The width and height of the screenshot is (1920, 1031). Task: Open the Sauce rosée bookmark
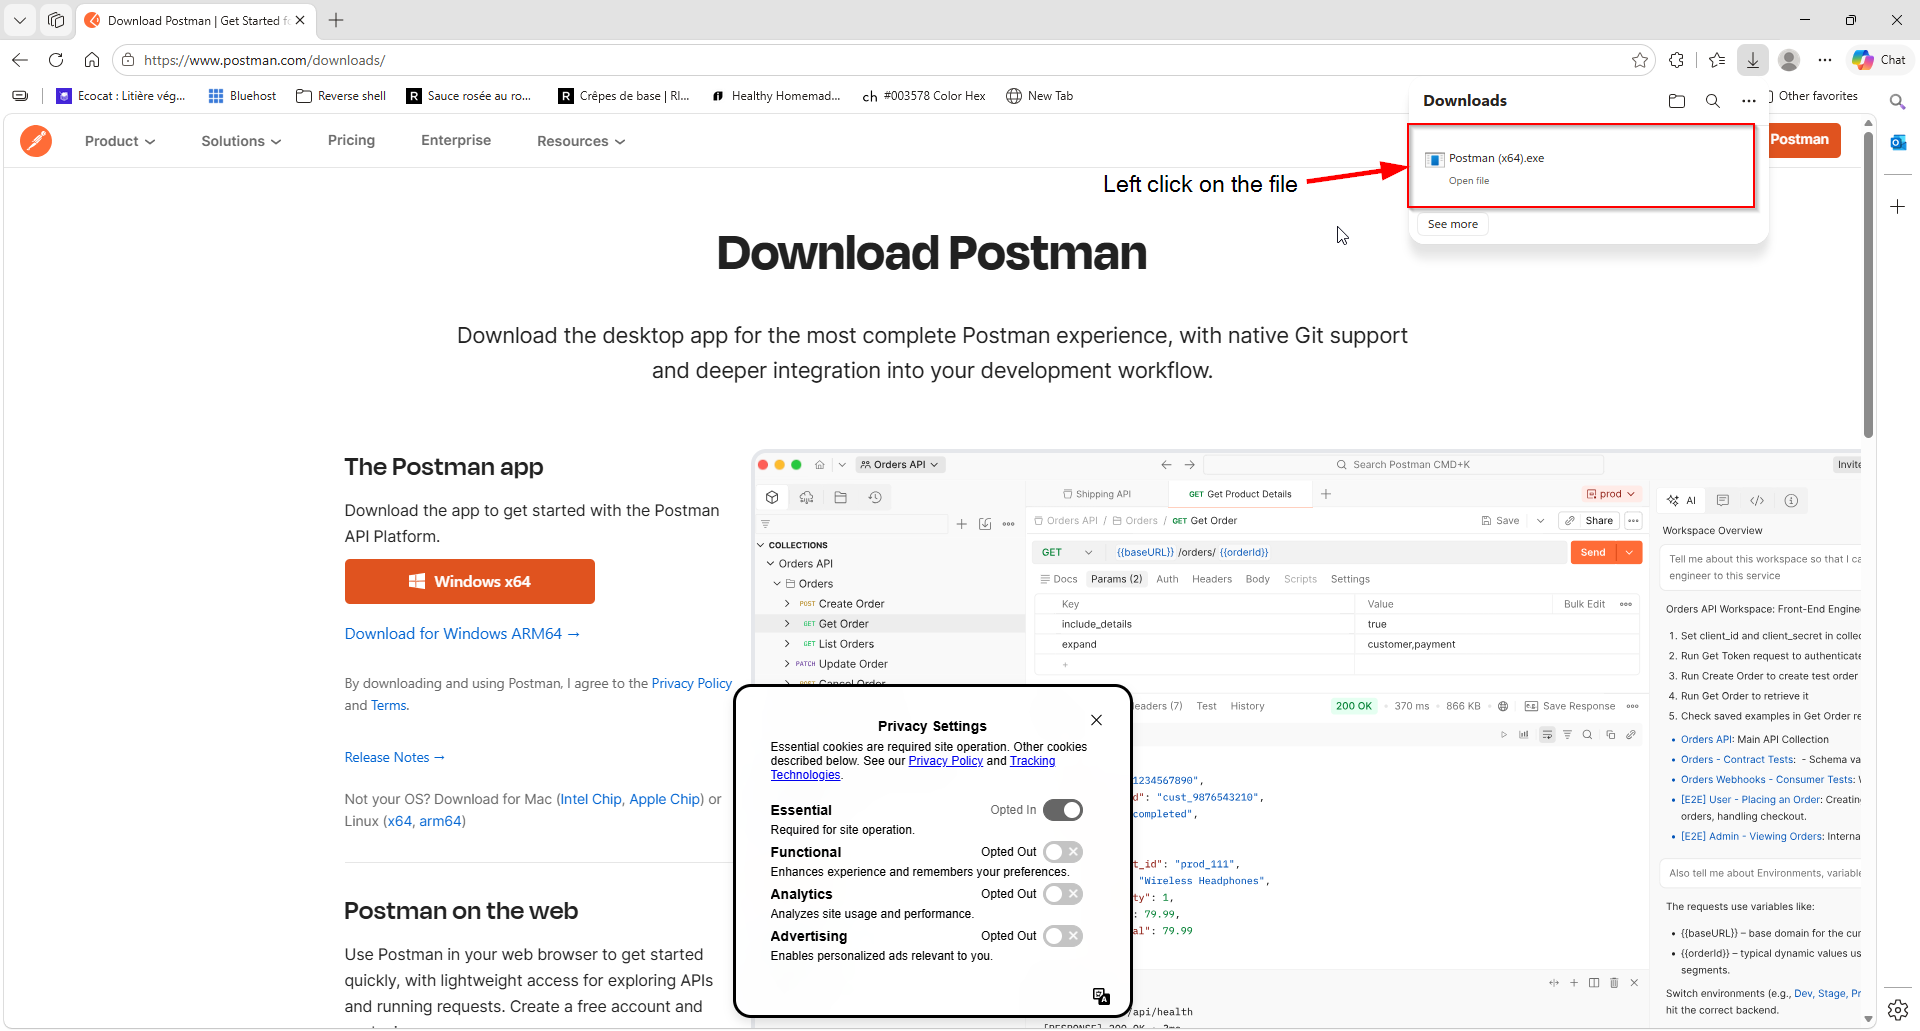click(x=469, y=96)
